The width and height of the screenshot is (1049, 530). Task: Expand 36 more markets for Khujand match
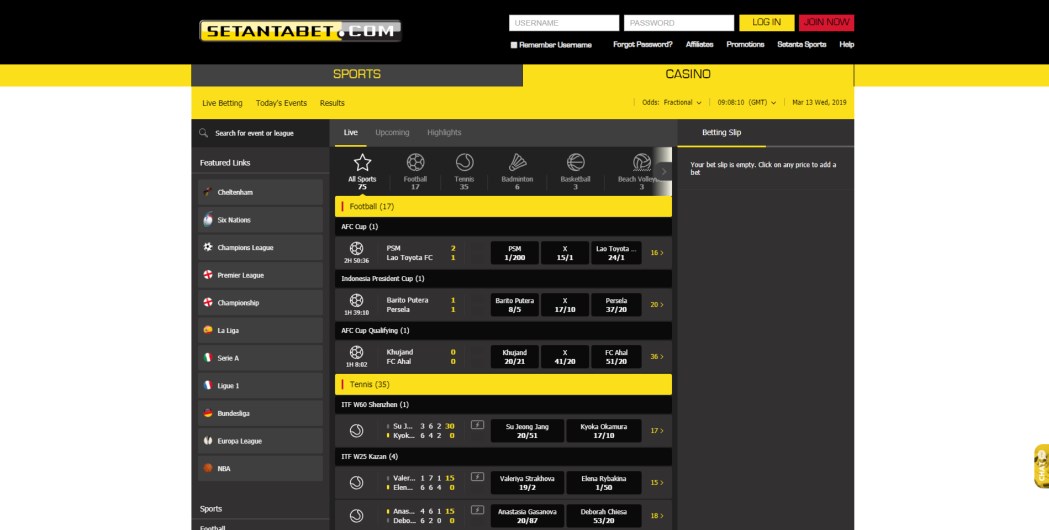657,357
